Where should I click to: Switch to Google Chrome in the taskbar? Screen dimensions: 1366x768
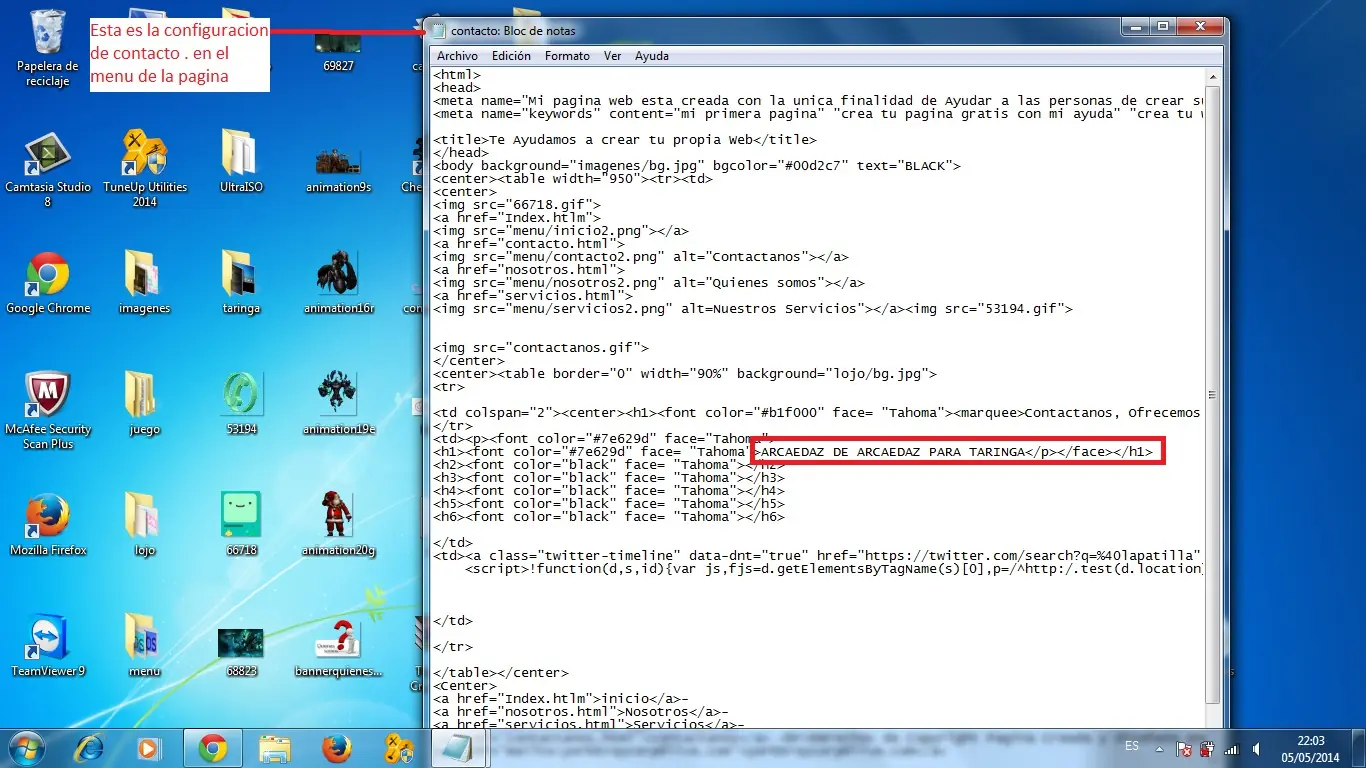click(211, 747)
